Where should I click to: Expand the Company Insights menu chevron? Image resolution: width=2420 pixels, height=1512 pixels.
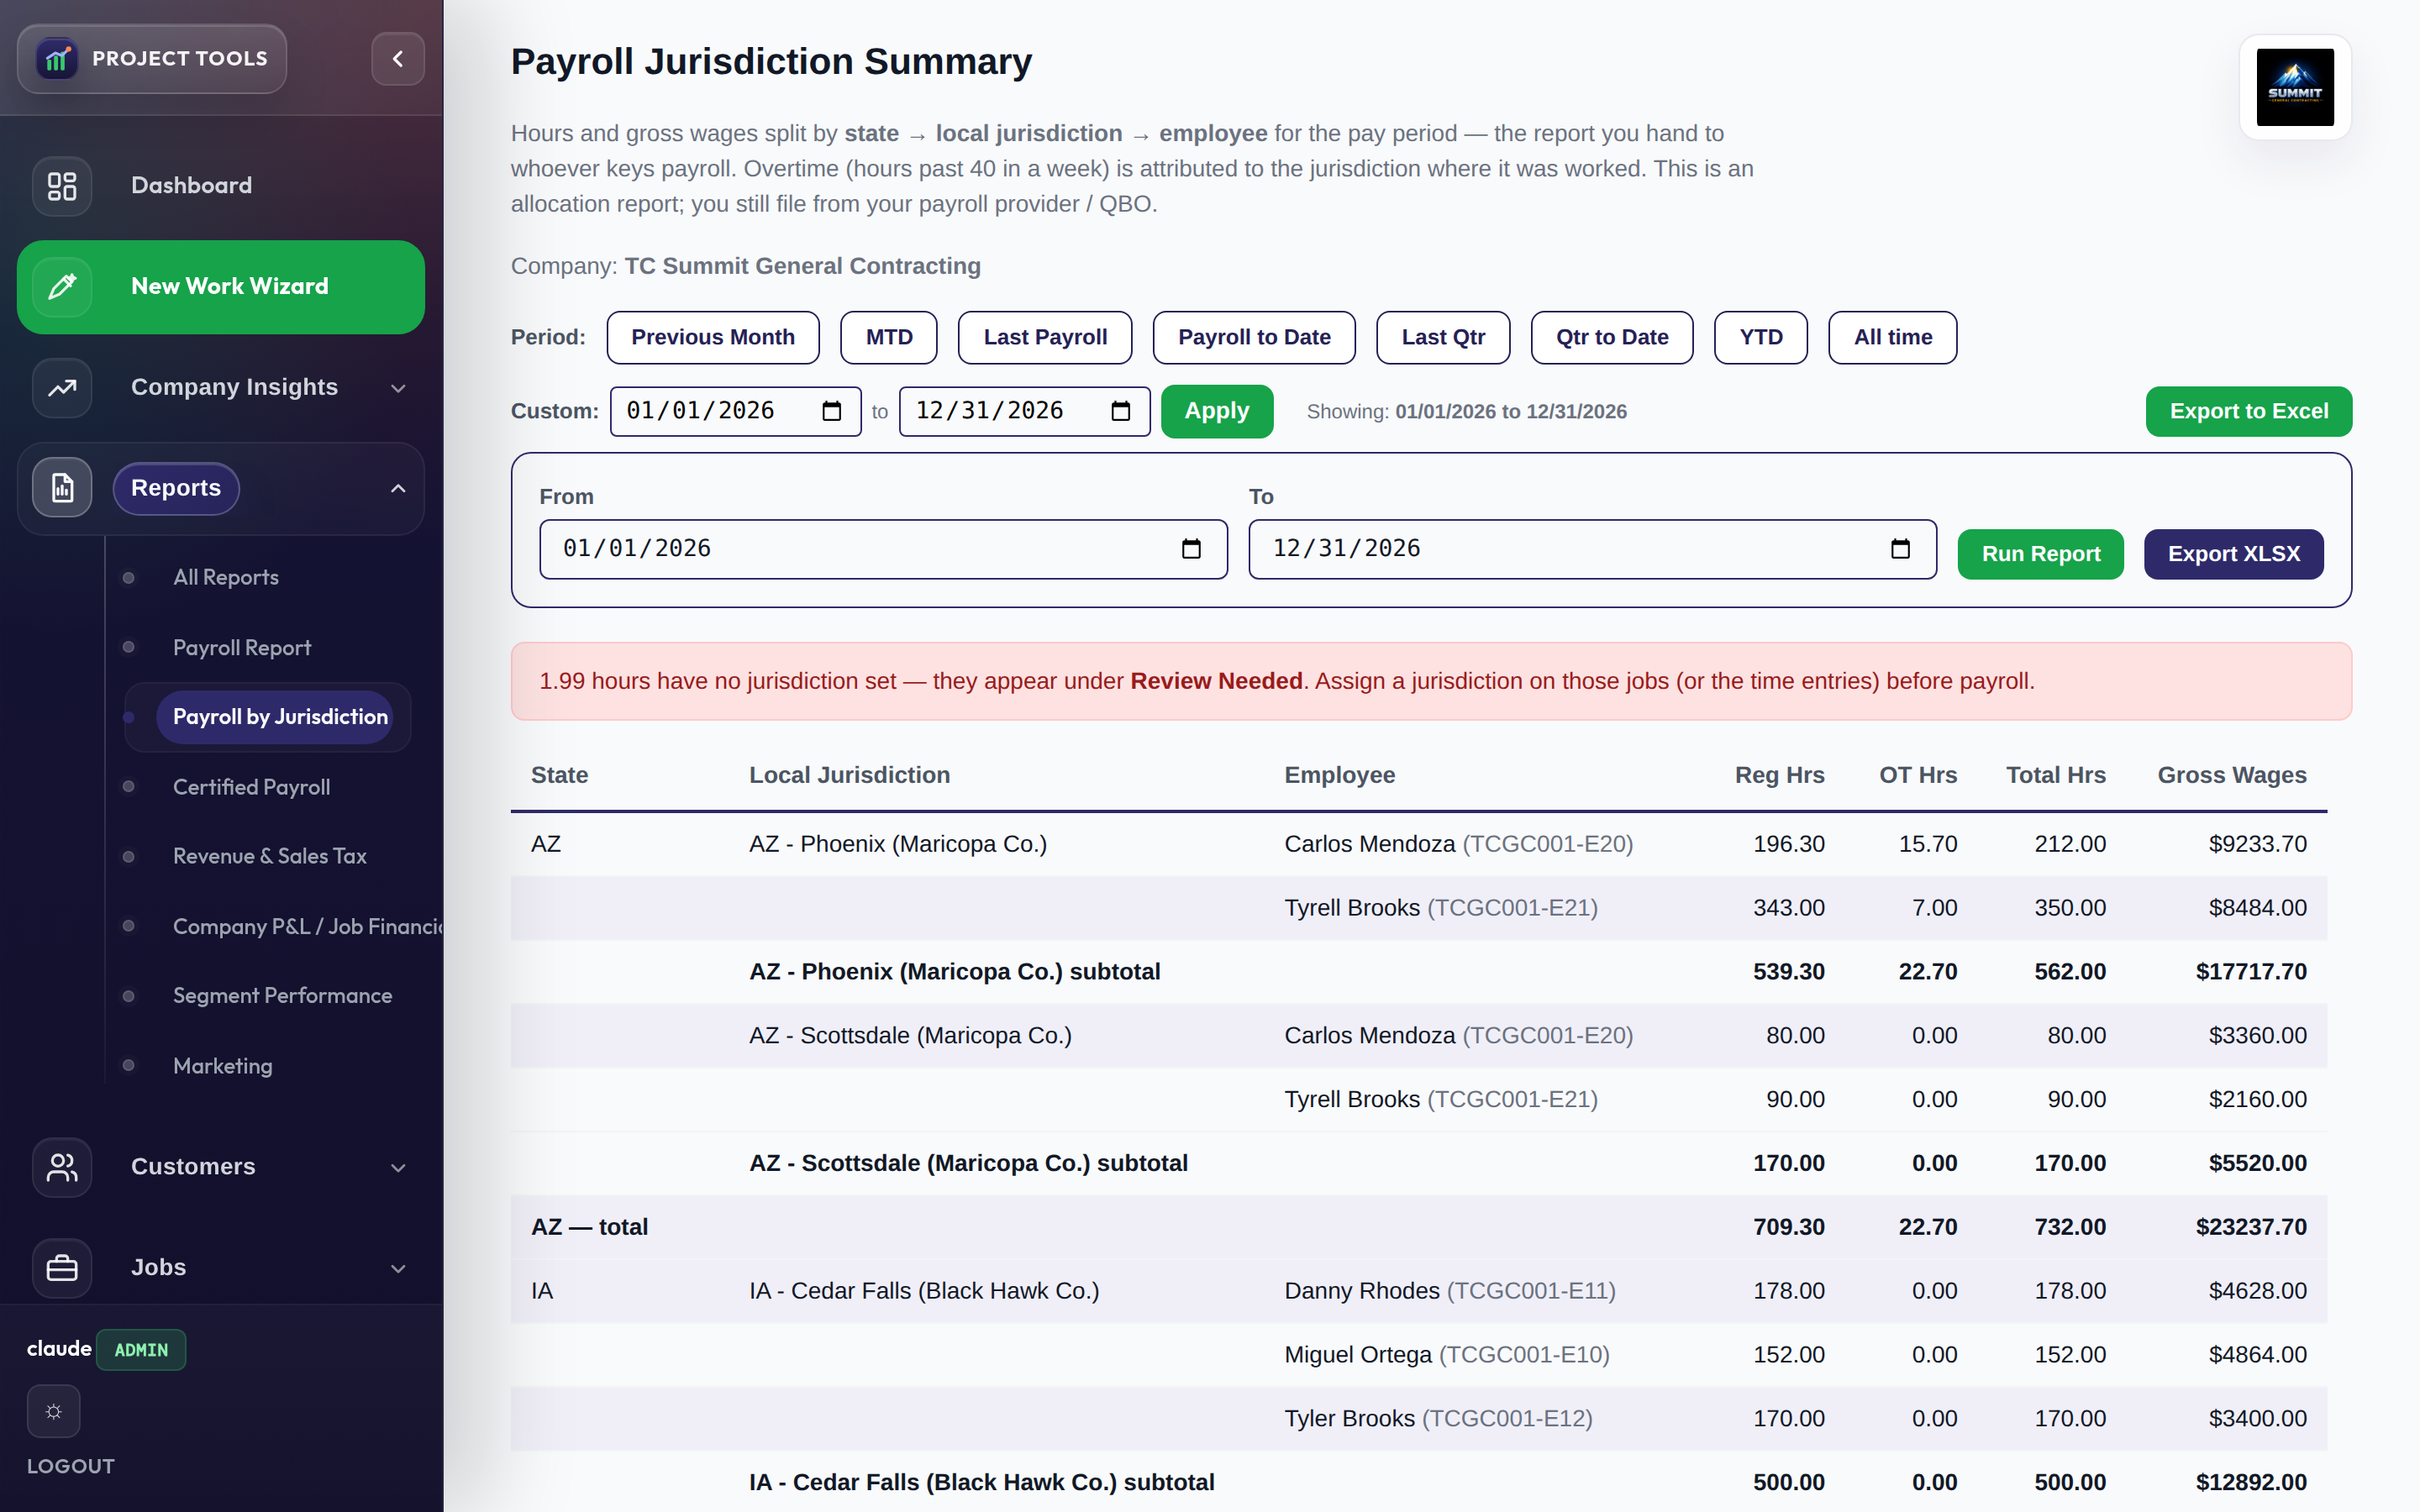[x=398, y=388]
